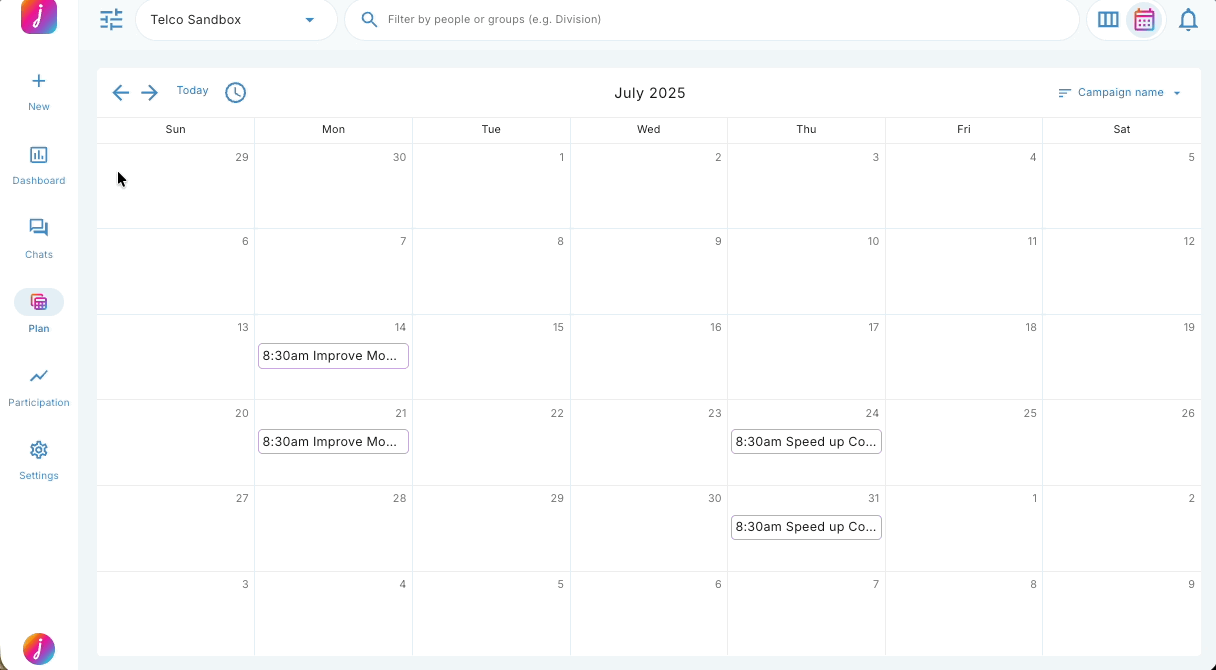1216x670 pixels.
Task: Click the clock icon next to Today
Action: coord(235,92)
